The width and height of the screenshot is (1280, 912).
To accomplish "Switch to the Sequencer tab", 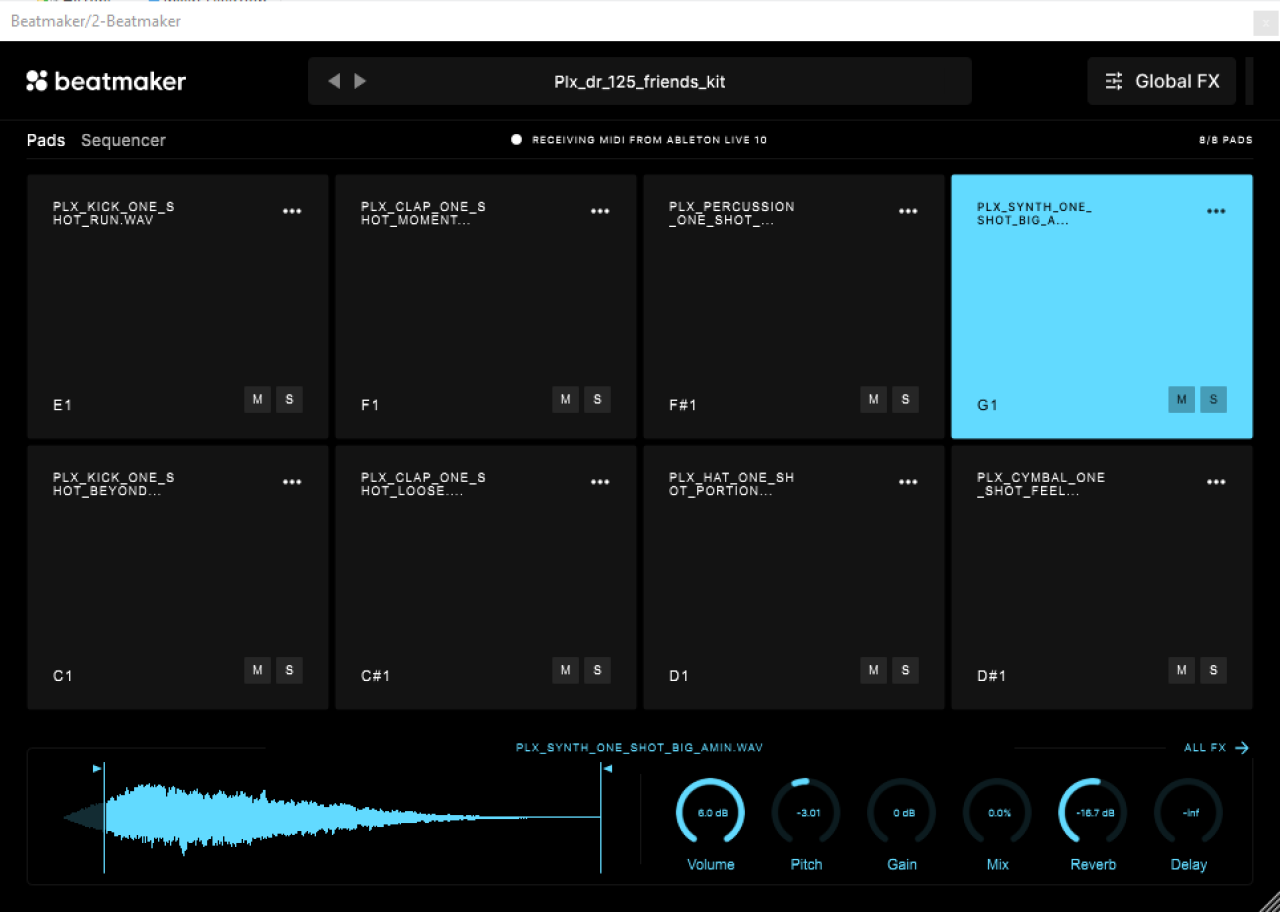I will pyautogui.click(x=123, y=140).
